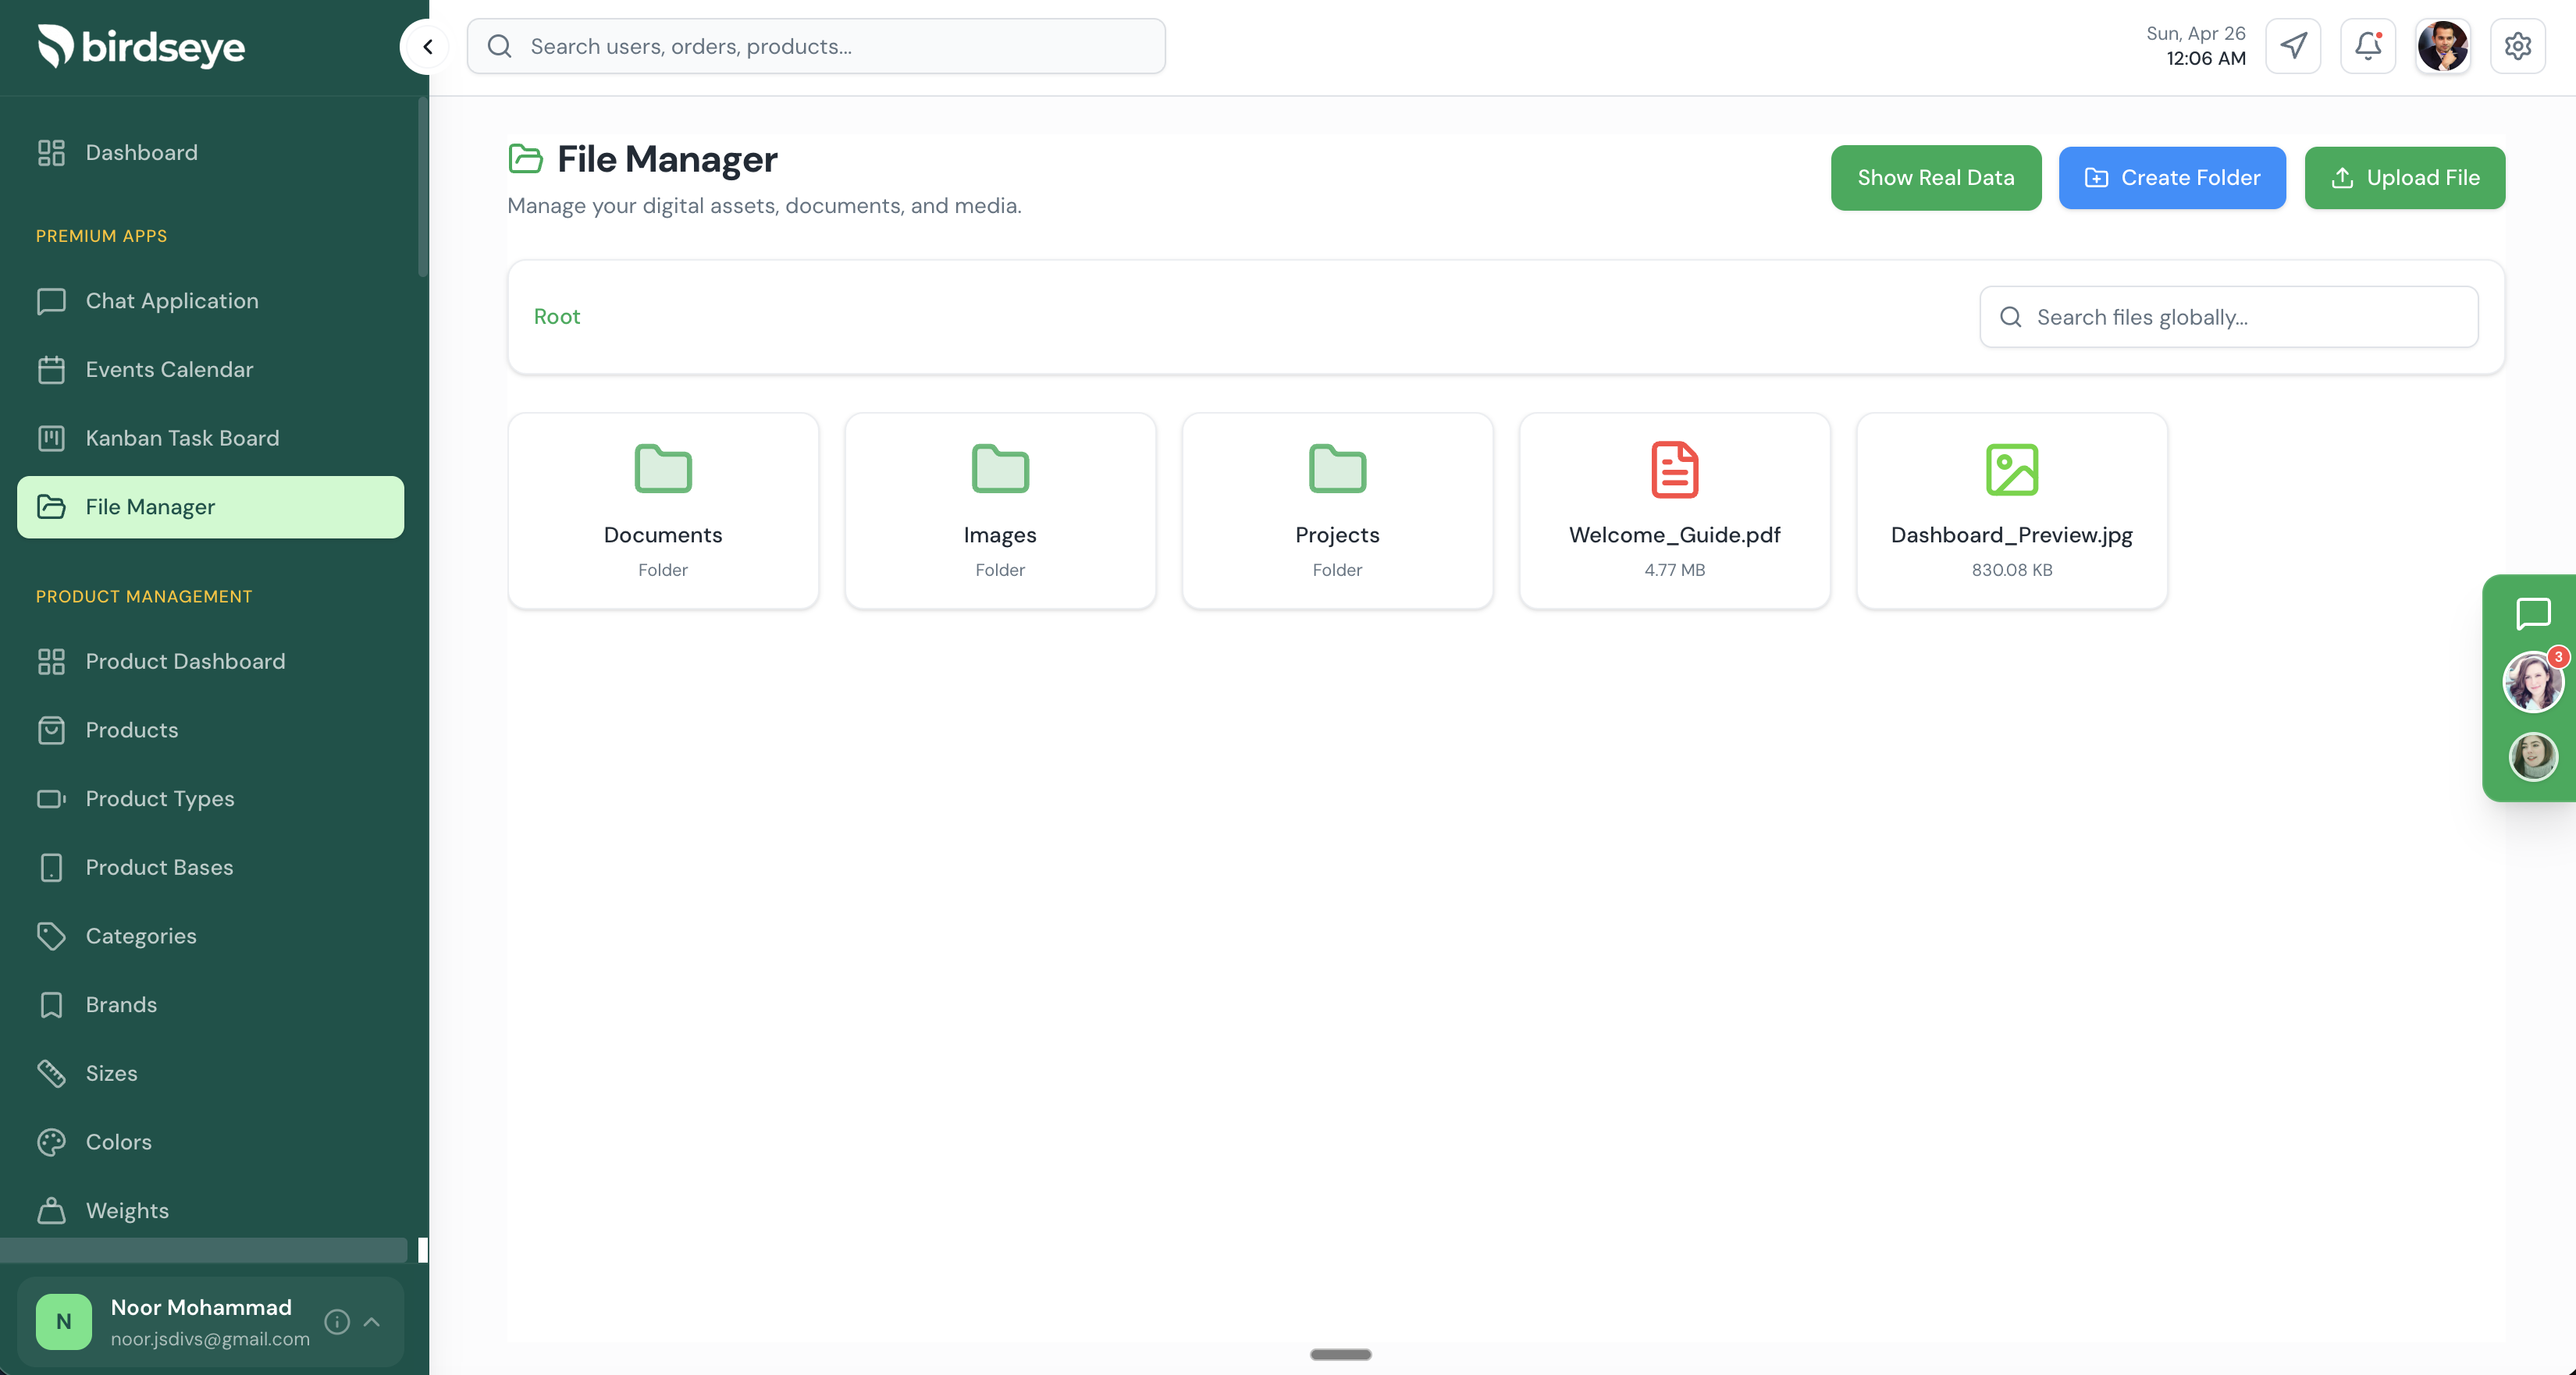Select File Manager in sidebar
Image resolution: width=2576 pixels, height=1375 pixels.
click(x=210, y=507)
